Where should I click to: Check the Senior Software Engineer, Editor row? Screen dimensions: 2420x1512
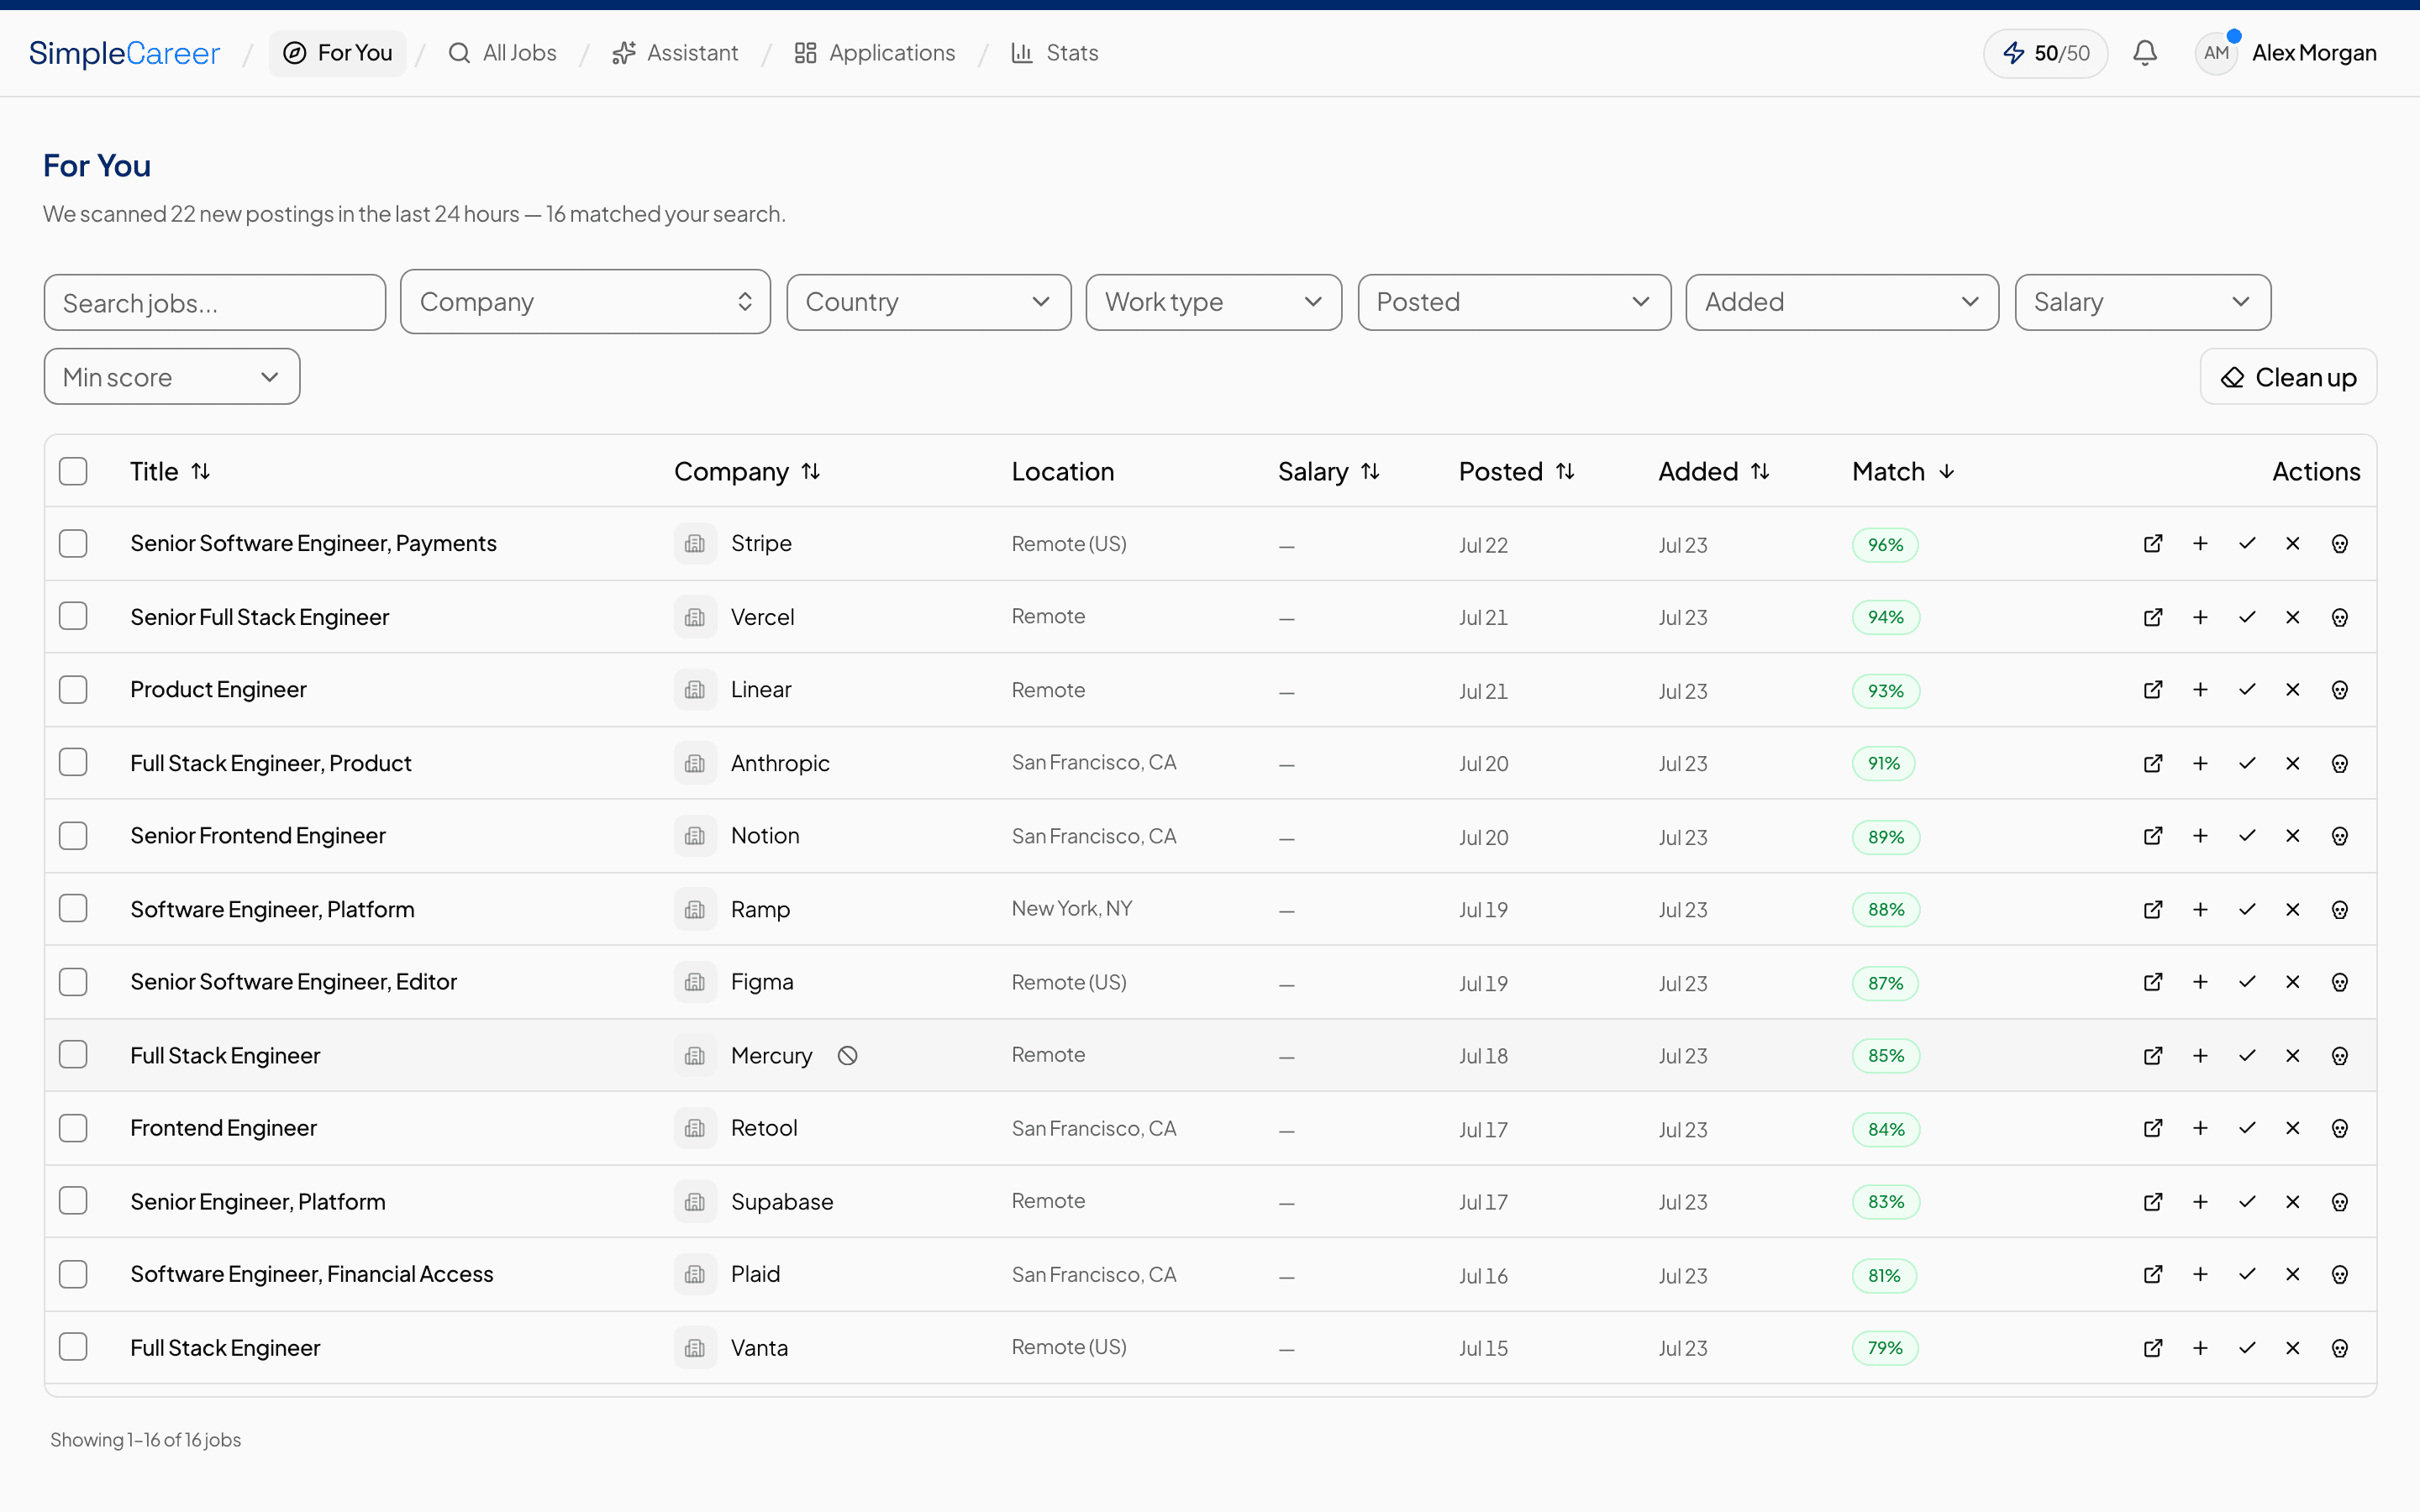point(73,982)
